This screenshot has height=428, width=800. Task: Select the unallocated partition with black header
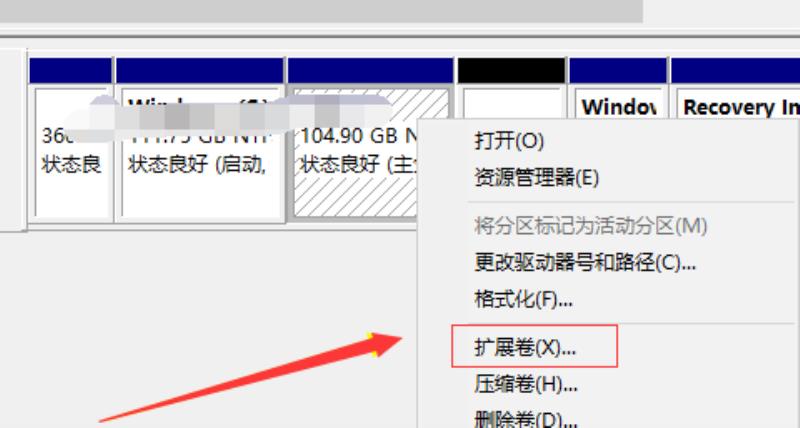(x=512, y=102)
